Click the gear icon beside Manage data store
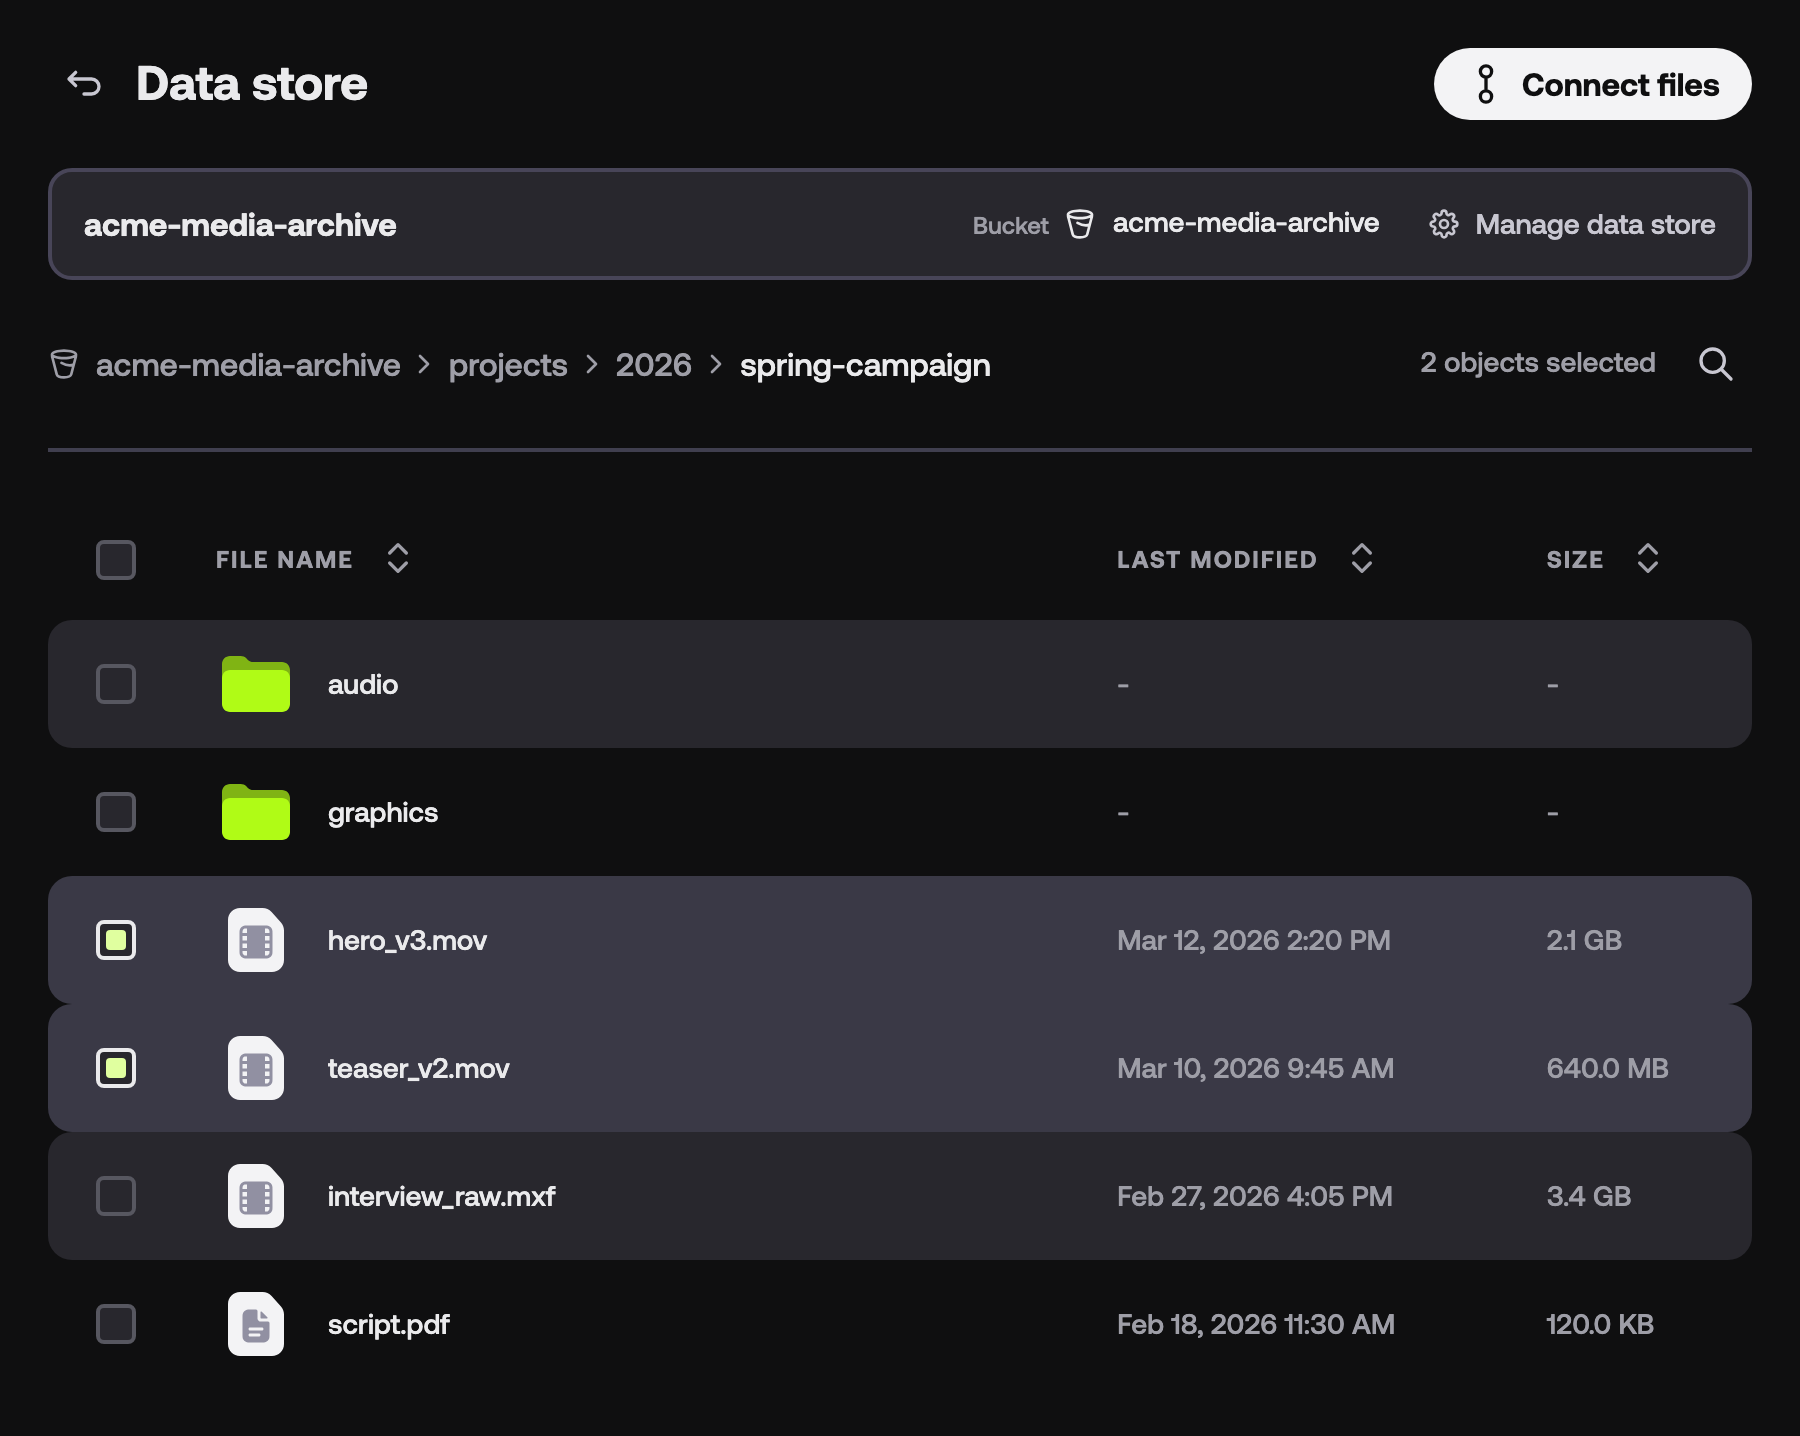Image resolution: width=1800 pixels, height=1436 pixels. (x=1443, y=224)
